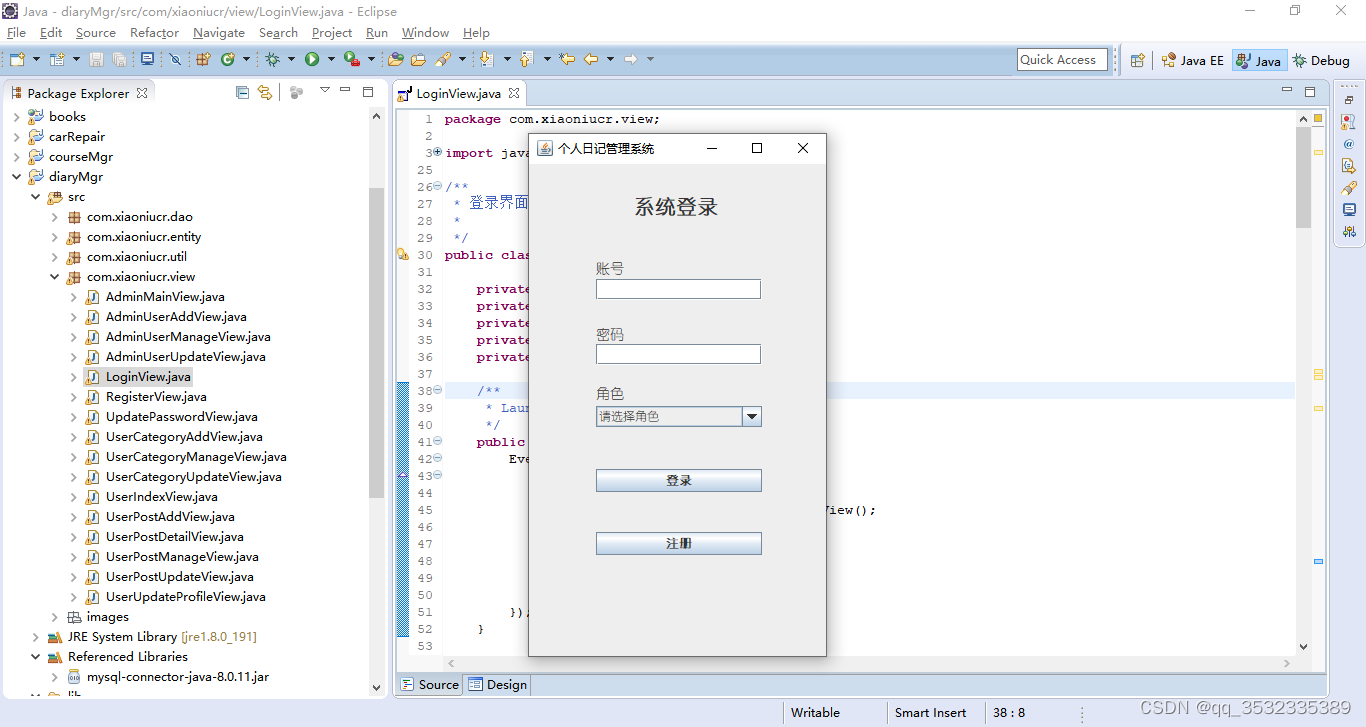The height and width of the screenshot is (727, 1366).
Task: Click the 账号 account input field
Action: [678, 289]
